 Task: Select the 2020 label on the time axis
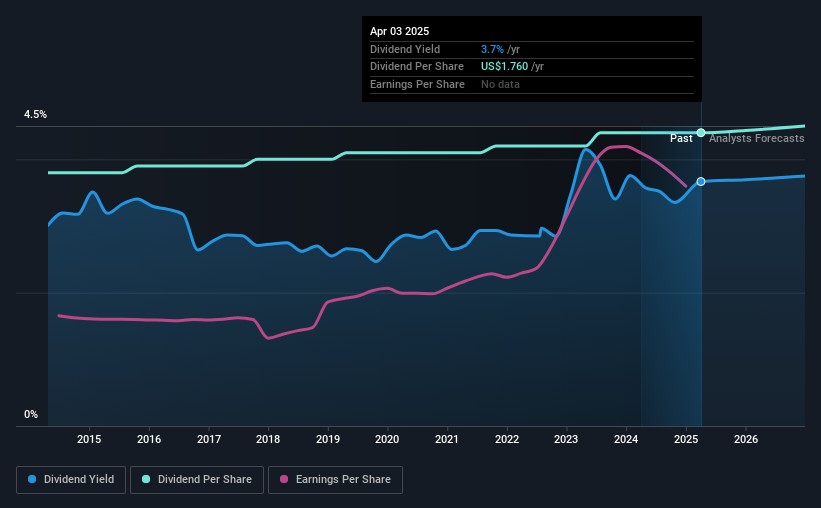[387, 439]
